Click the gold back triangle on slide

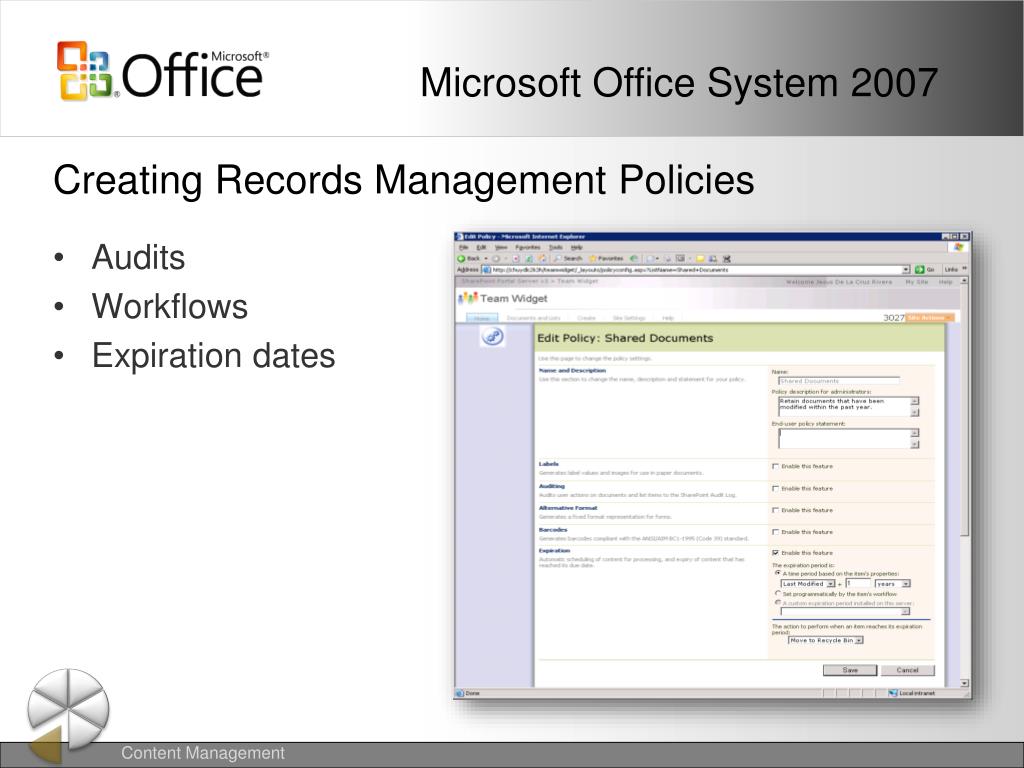47,744
